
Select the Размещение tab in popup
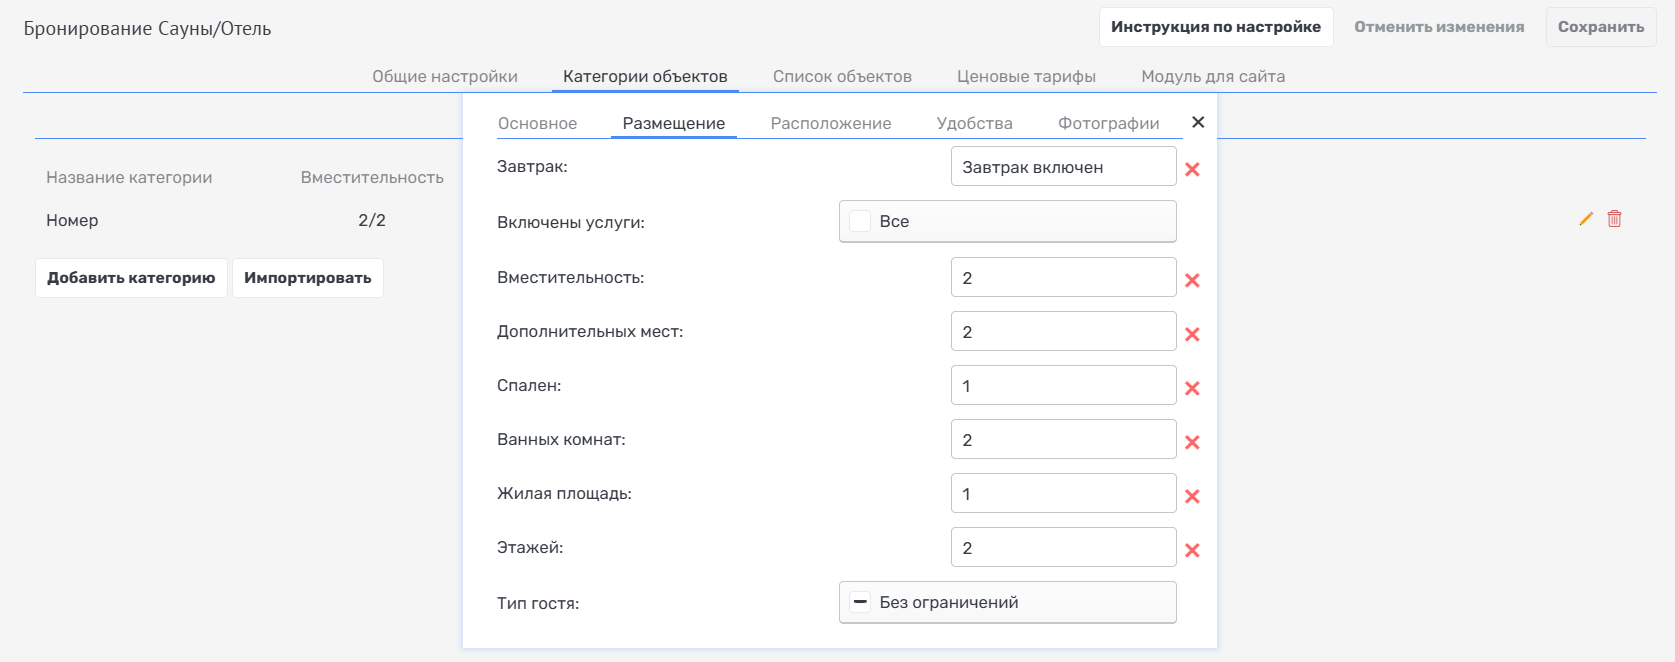[674, 124]
